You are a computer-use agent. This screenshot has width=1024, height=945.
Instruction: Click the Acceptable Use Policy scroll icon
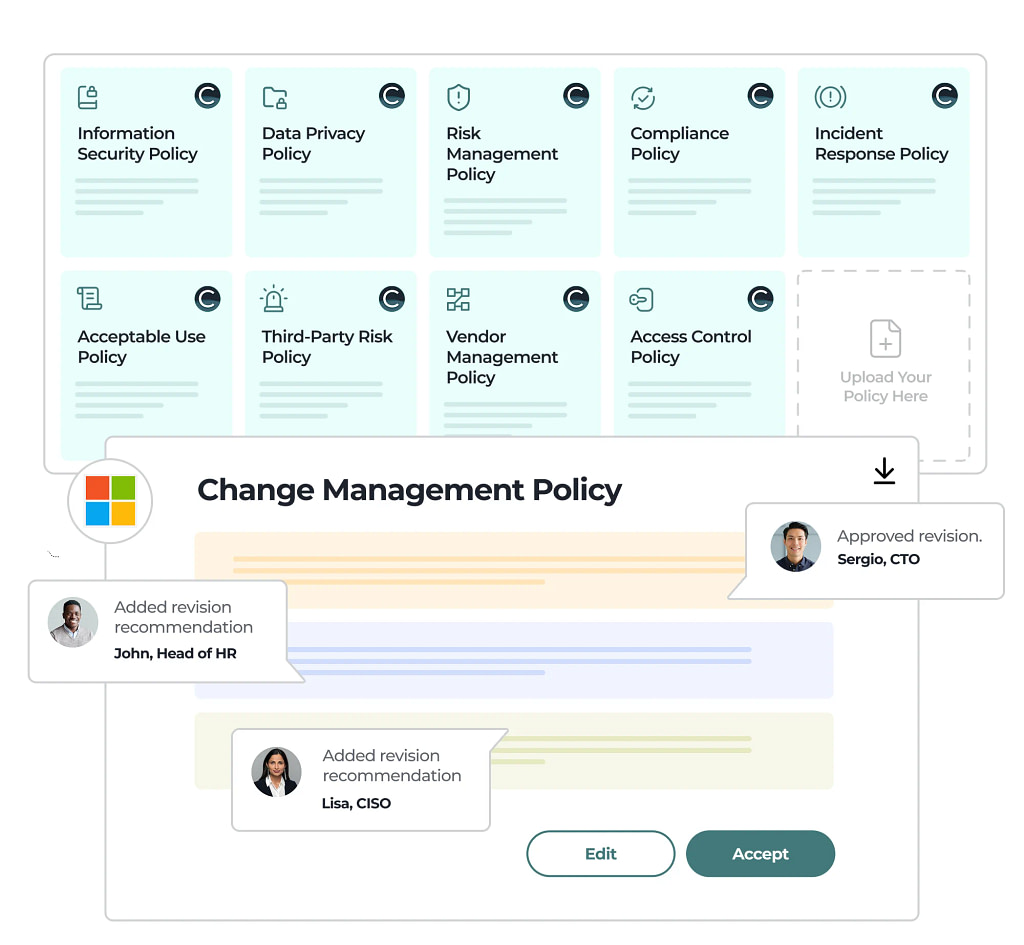click(89, 299)
